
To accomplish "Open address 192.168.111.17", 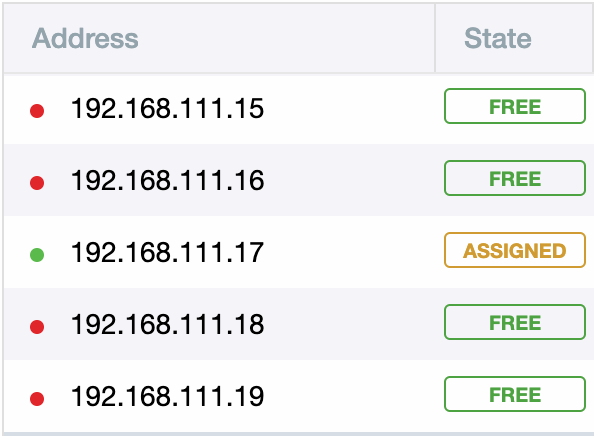I will 167,252.
